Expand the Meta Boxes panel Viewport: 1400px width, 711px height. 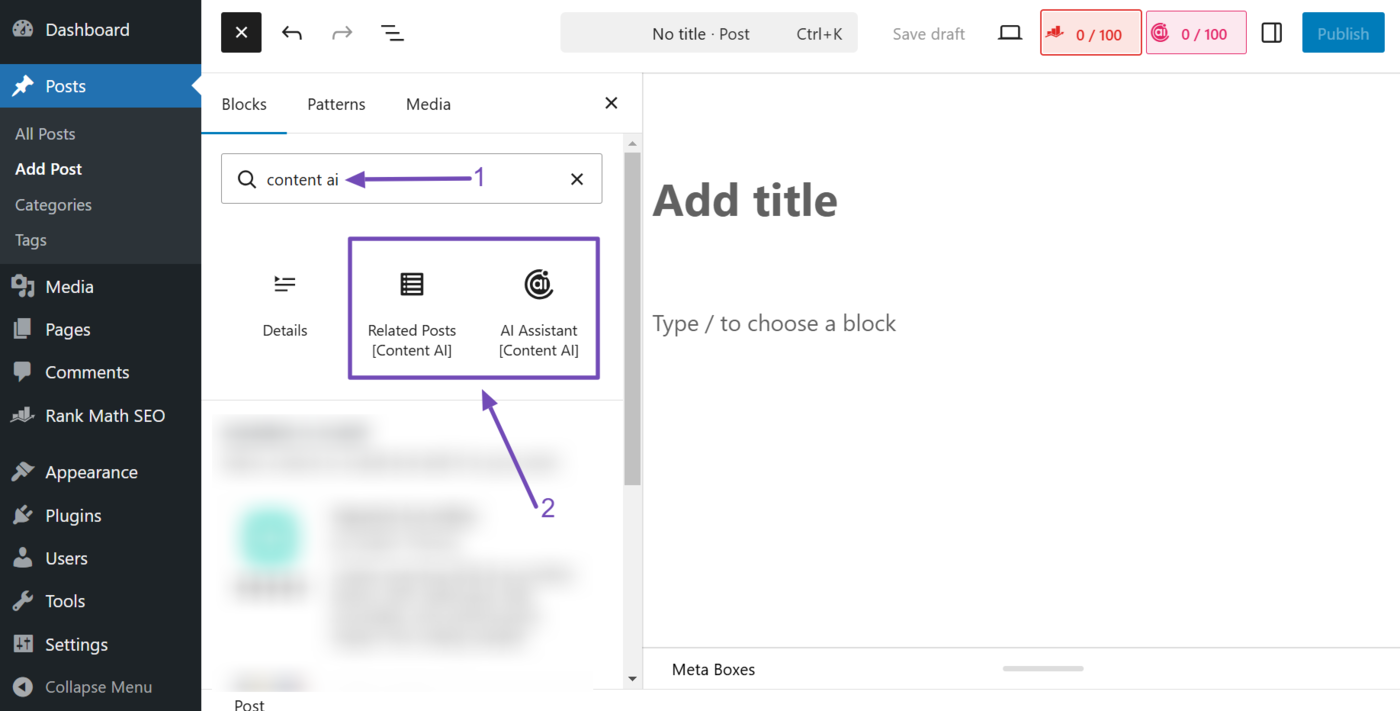tap(713, 669)
